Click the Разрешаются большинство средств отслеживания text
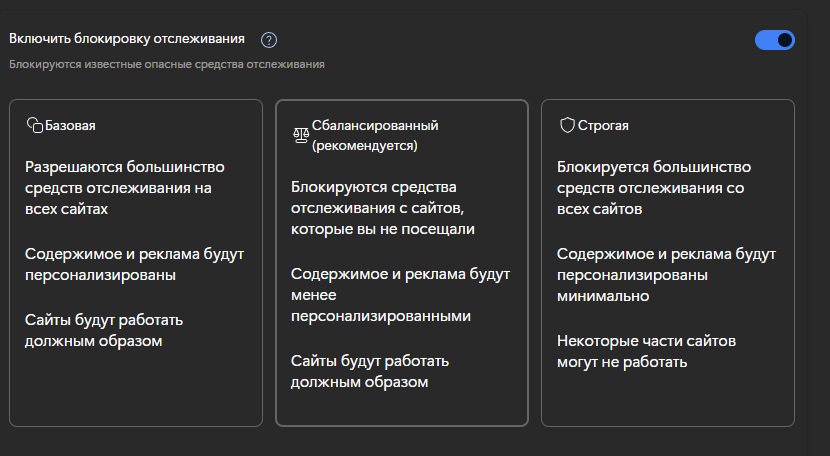 point(125,188)
